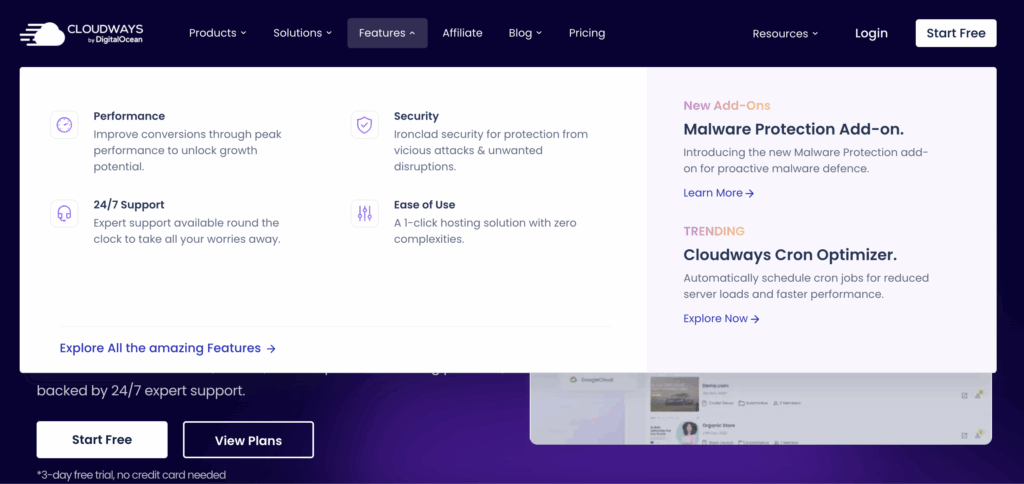Open the Performance feature title

(129, 116)
